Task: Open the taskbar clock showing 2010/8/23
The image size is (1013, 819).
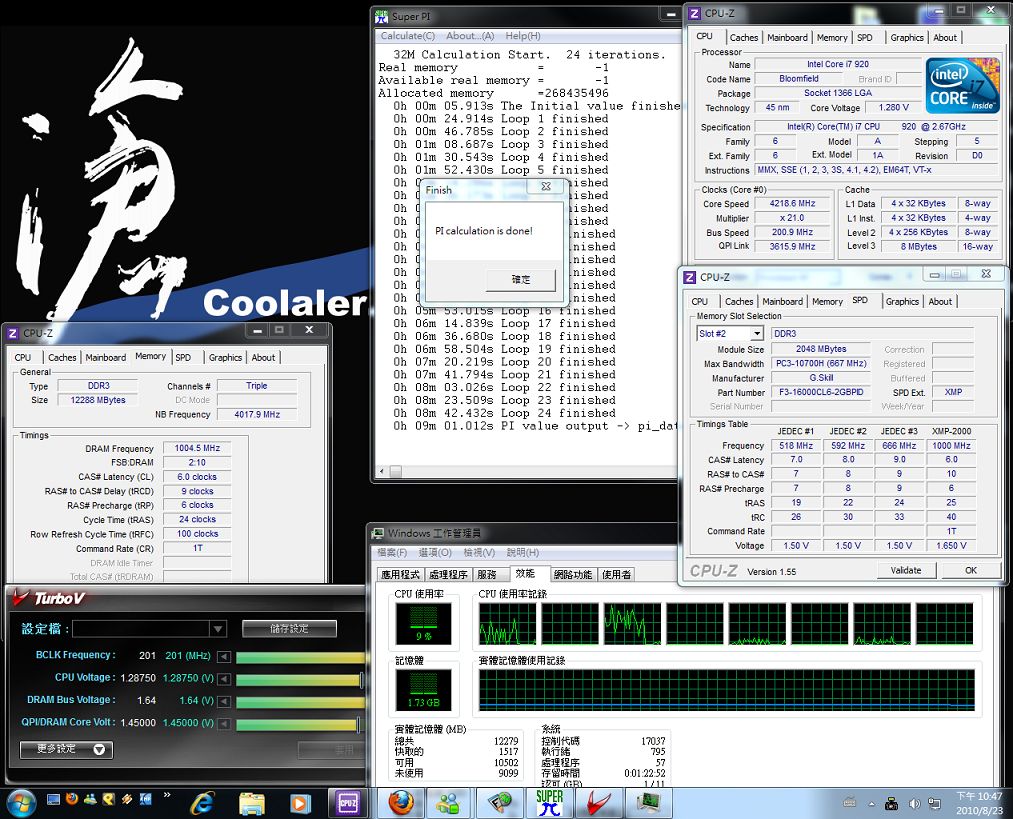Action: [979, 803]
